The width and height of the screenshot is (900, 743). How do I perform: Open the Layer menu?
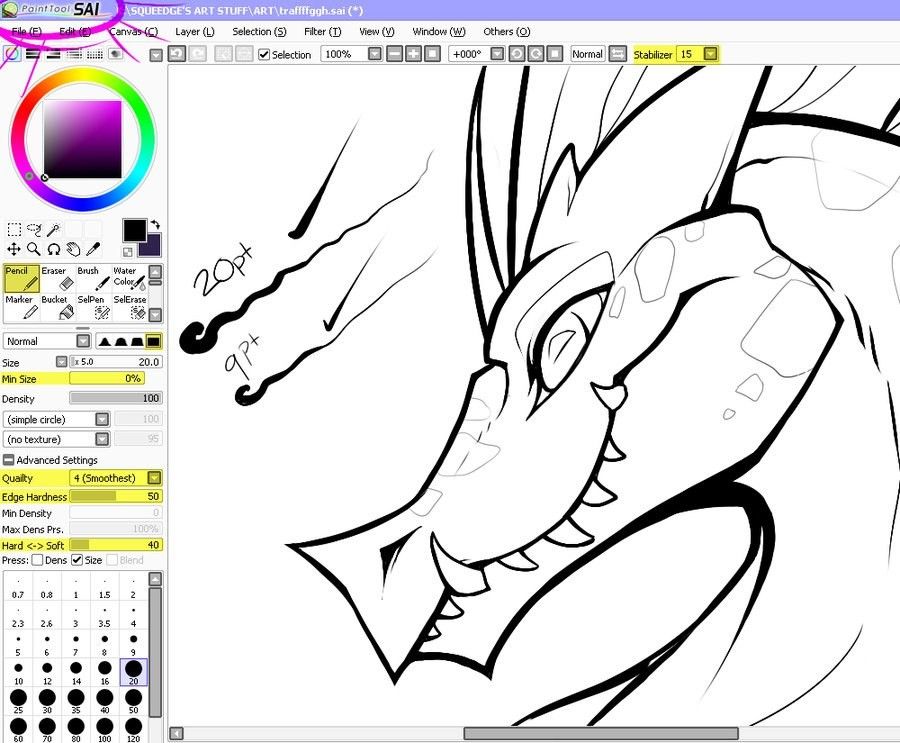click(x=194, y=32)
